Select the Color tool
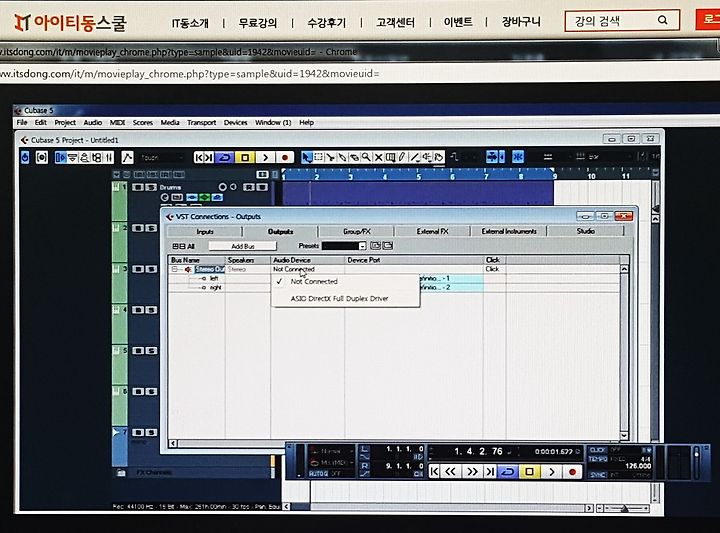The width and height of the screenshot is (720, 533). pyautogui.click(x=439, y=157)
